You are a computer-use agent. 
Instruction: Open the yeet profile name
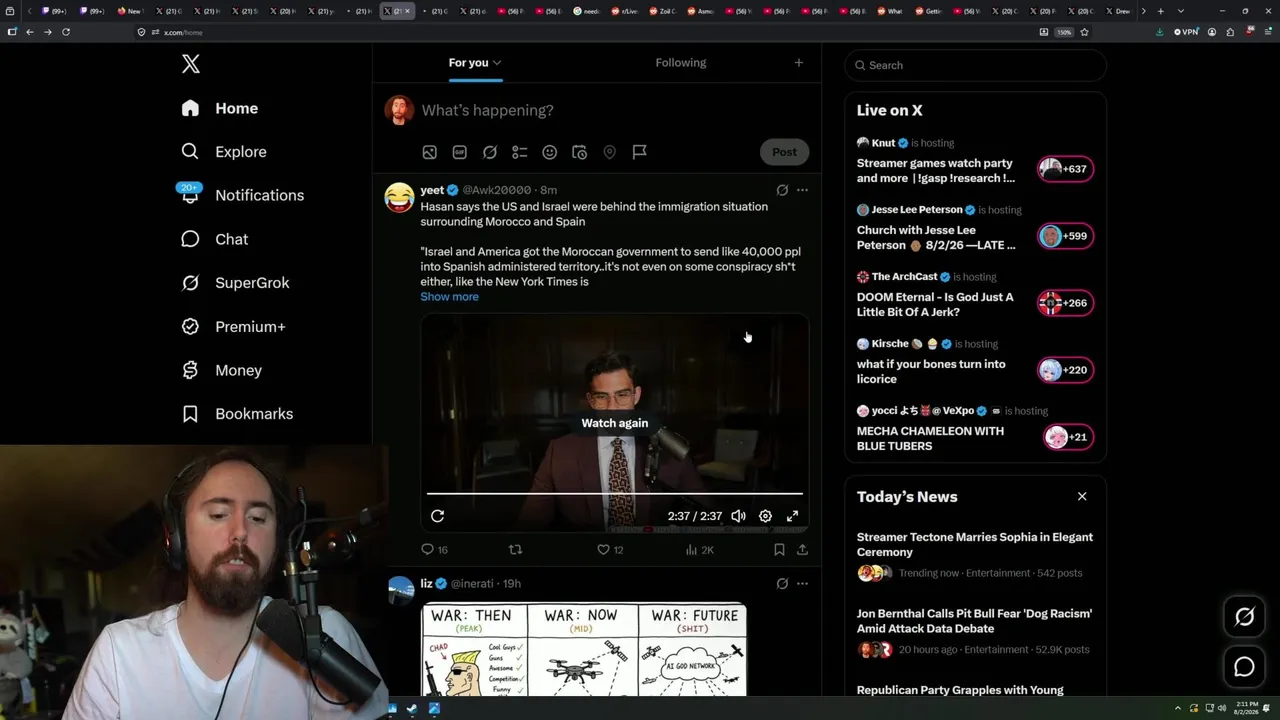432,190
